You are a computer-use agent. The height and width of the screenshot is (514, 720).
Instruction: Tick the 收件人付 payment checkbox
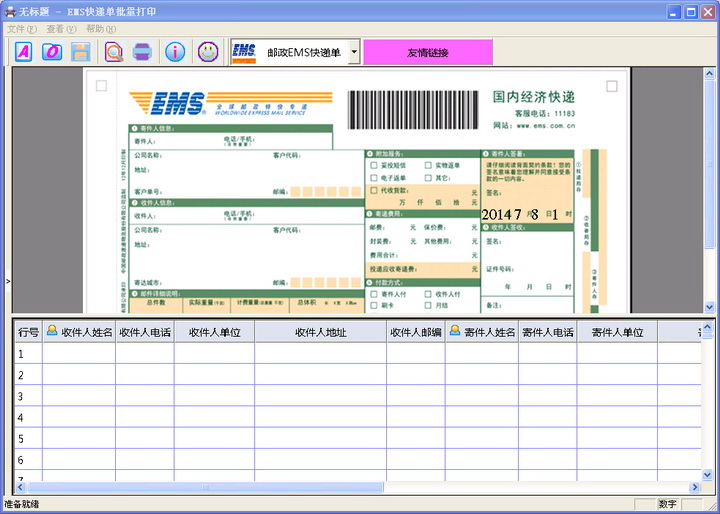pos(428,294)
